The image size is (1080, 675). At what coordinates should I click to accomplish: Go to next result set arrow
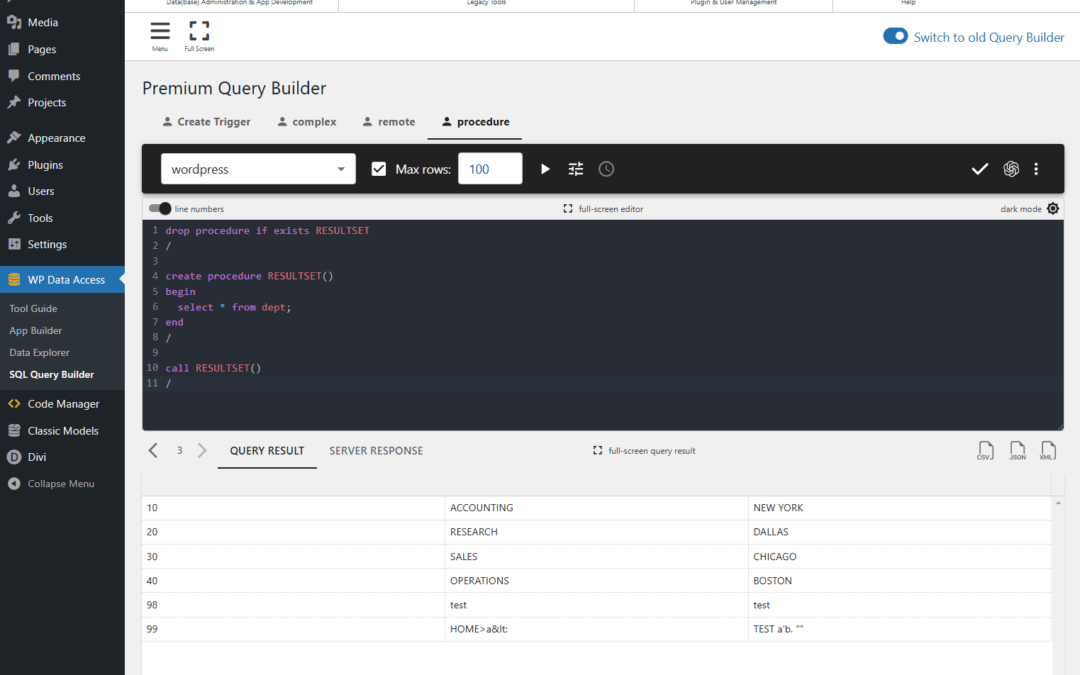pos(202,450)
